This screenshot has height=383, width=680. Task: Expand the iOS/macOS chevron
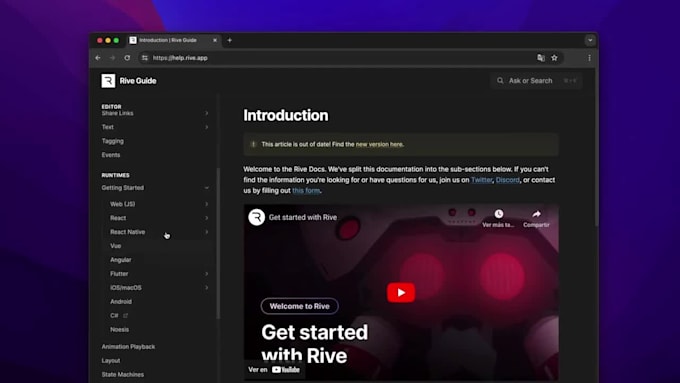tap(206, 288)
